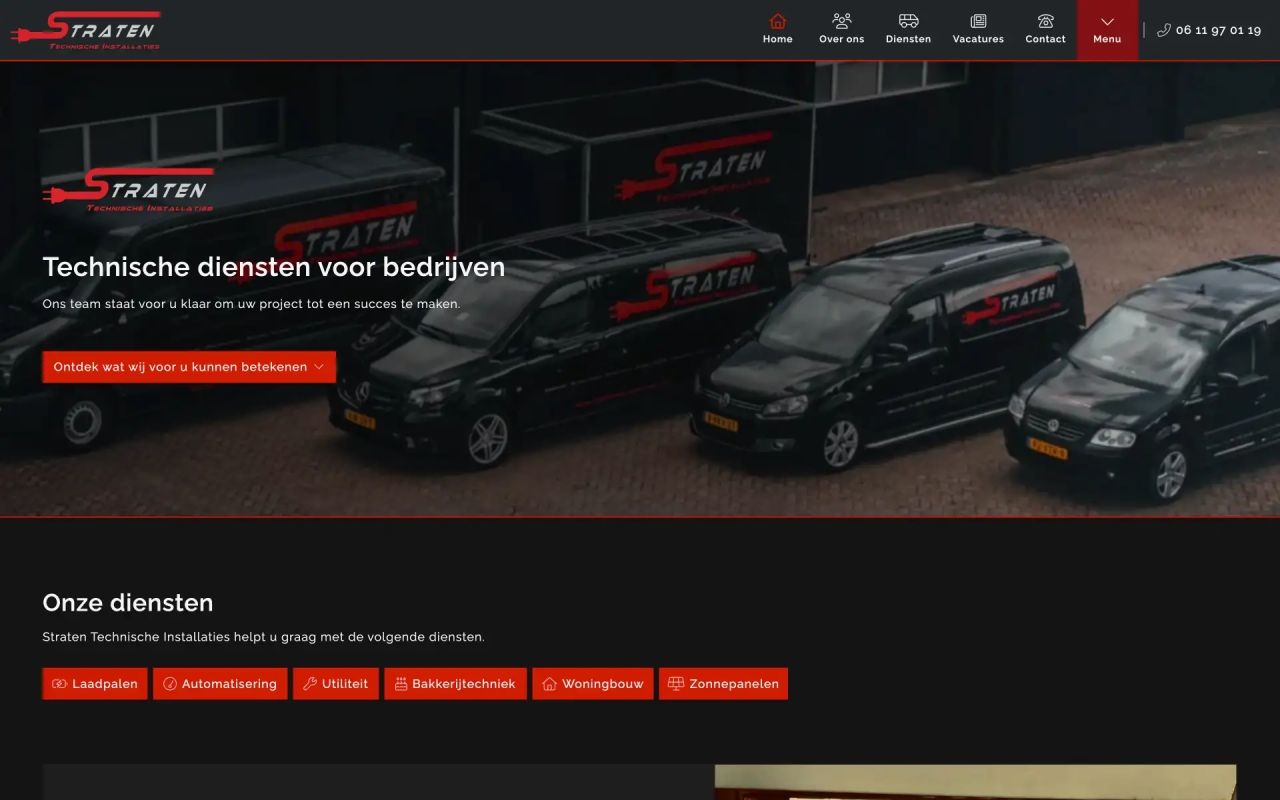Click the Home house icon in navigation
The image size is (1280, 800).
click(x=778, y=21)
